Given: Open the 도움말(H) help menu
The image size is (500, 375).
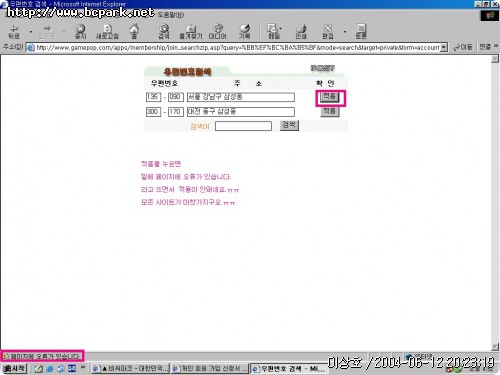Looking at the screenshot, I should click(x=170, y=15).
